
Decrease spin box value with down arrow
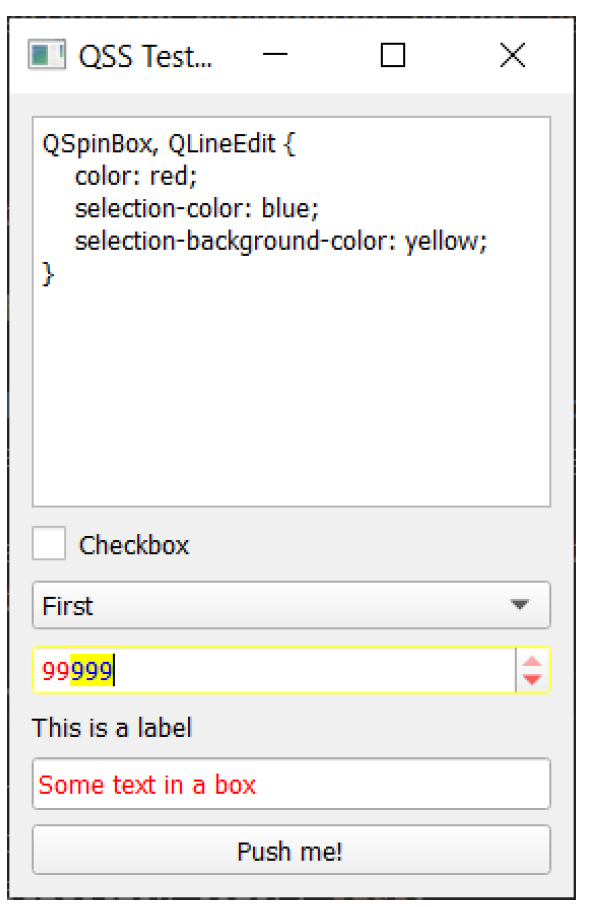[x=532, y=679]
